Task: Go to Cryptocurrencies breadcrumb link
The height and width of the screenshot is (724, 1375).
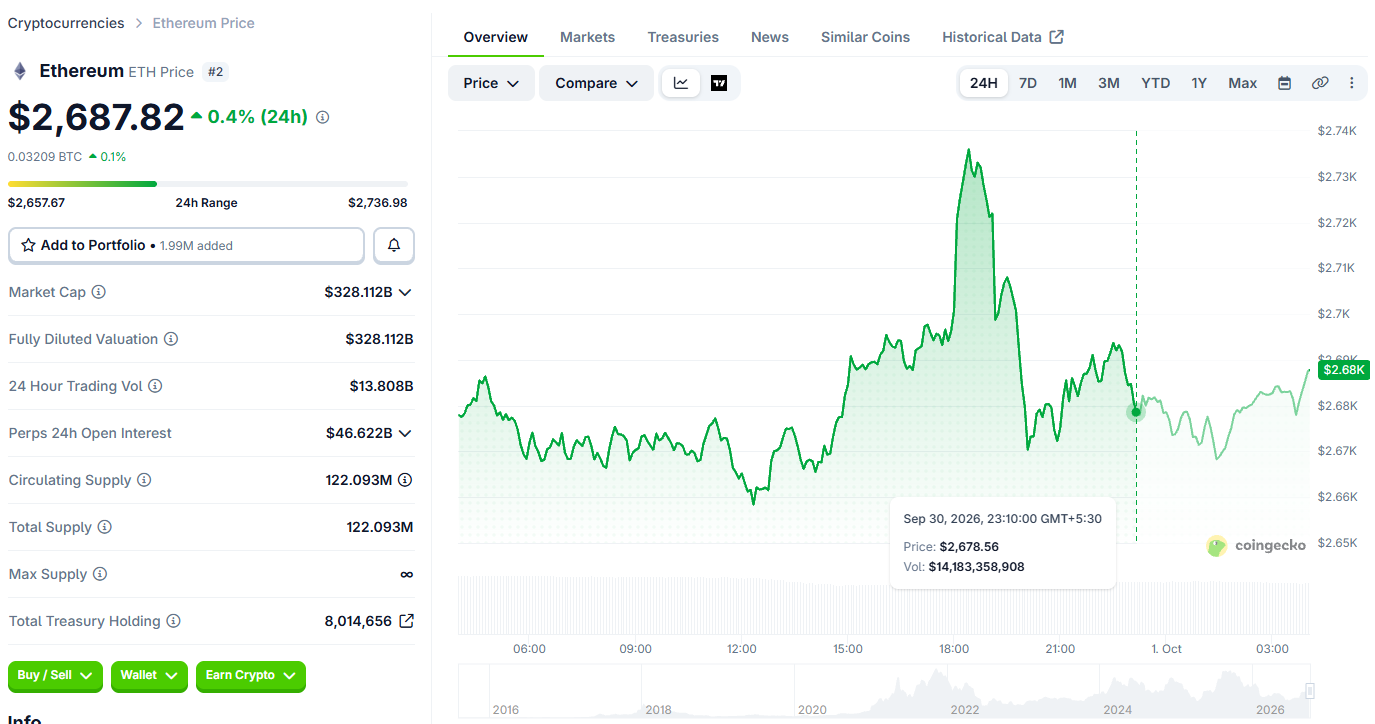Action: [66, 22]
